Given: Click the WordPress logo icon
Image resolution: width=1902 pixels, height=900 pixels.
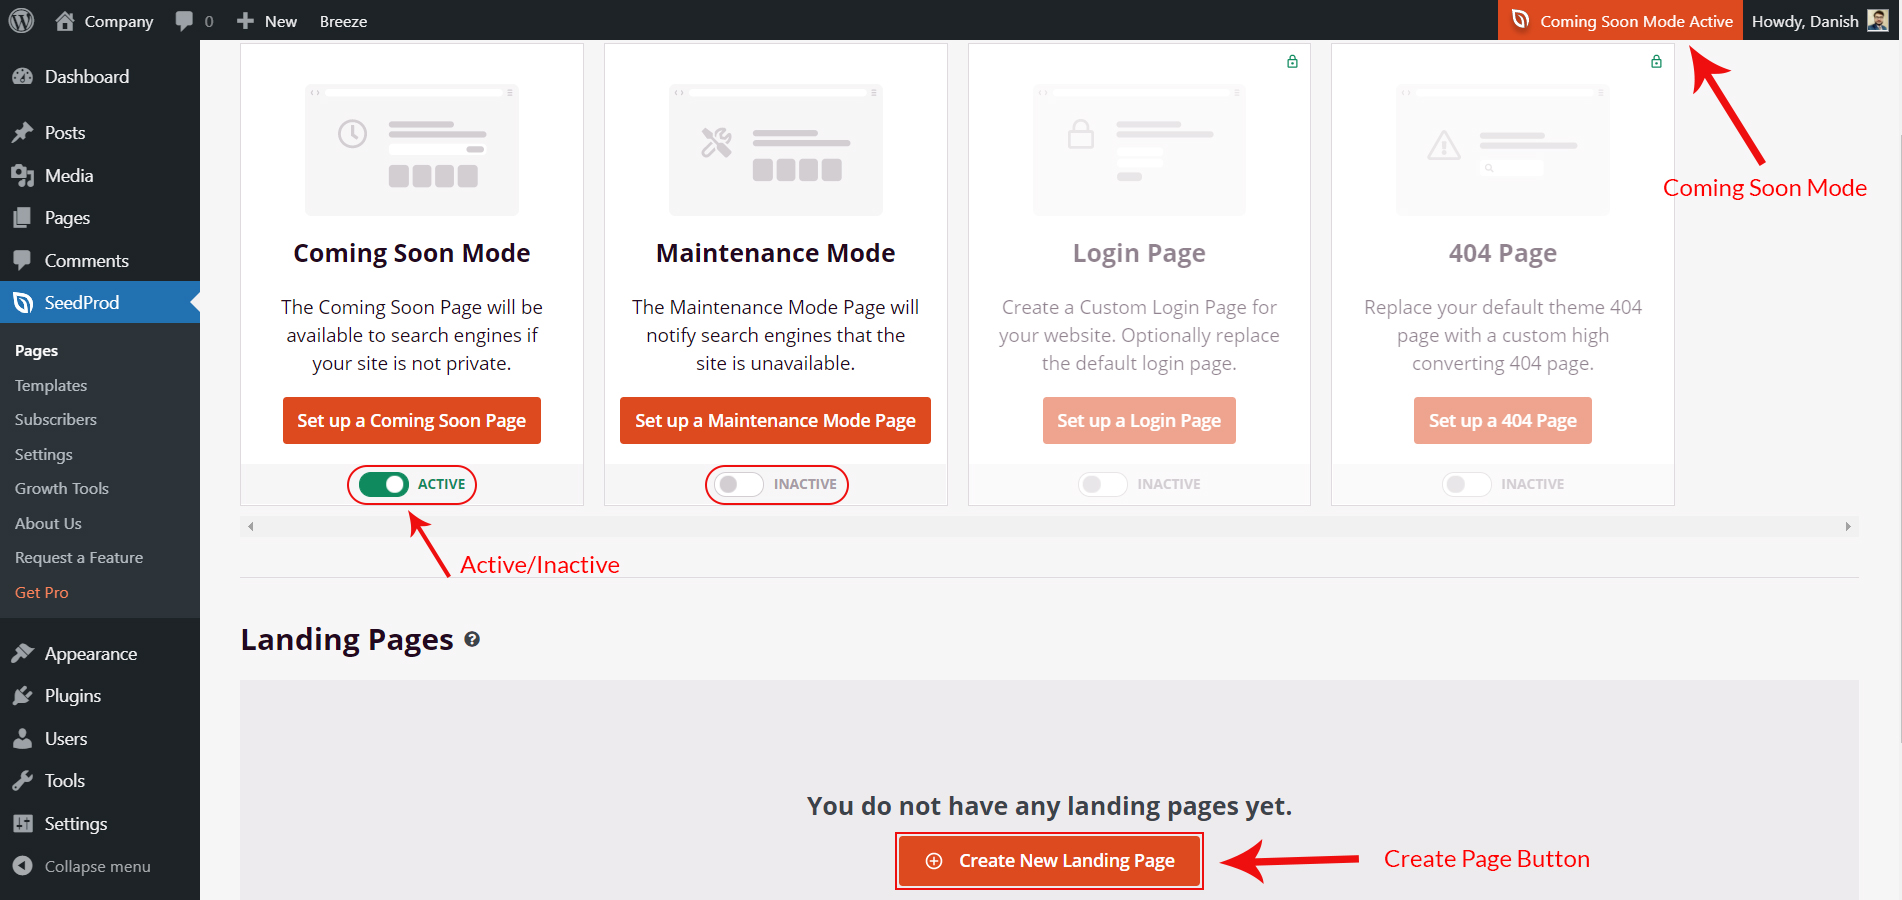Looking at the screenshot, I should point(21,20).
